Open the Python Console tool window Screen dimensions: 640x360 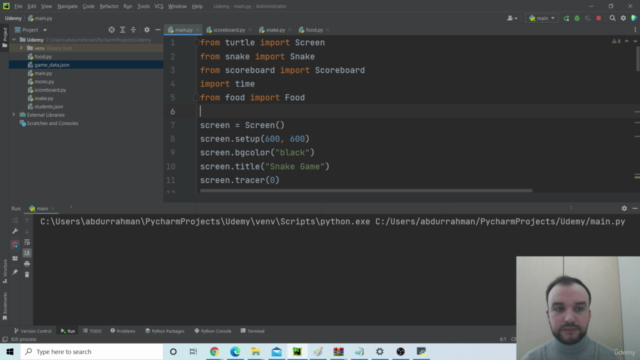213,331
